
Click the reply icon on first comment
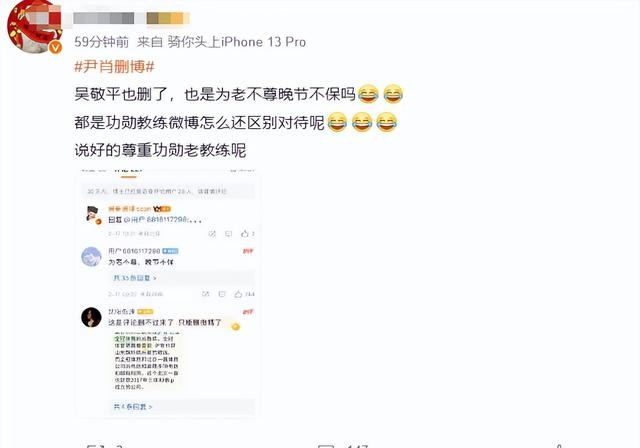[228, 233]
